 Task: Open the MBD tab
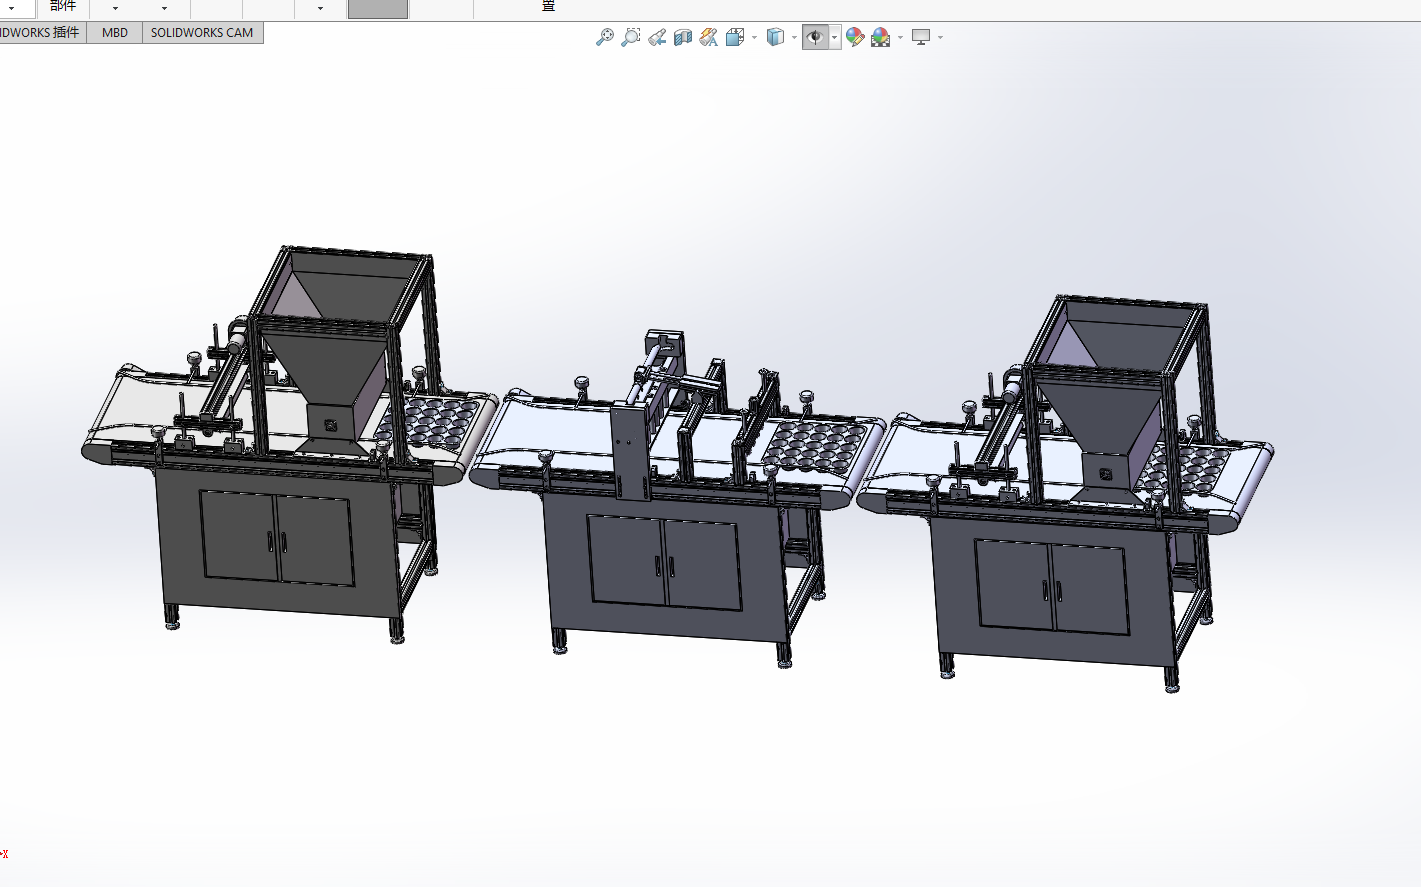[x=115, y=33]
